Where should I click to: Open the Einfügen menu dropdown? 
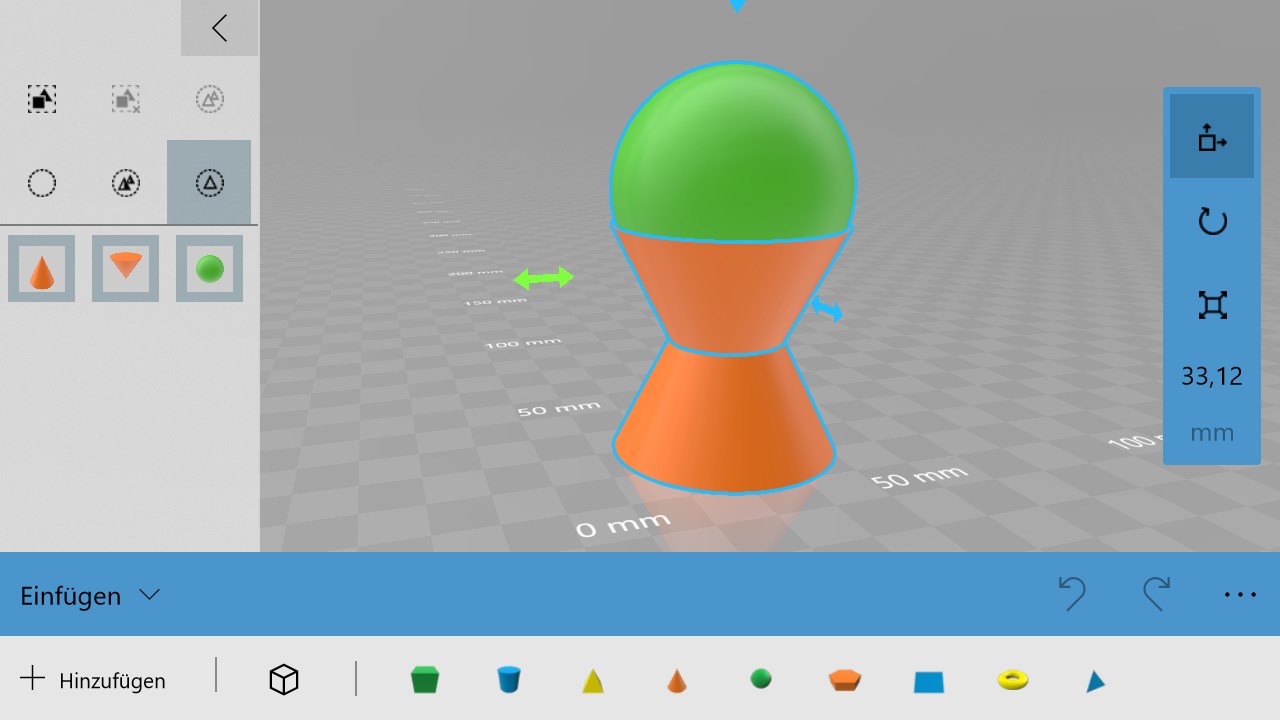click(x=90, y=596)
